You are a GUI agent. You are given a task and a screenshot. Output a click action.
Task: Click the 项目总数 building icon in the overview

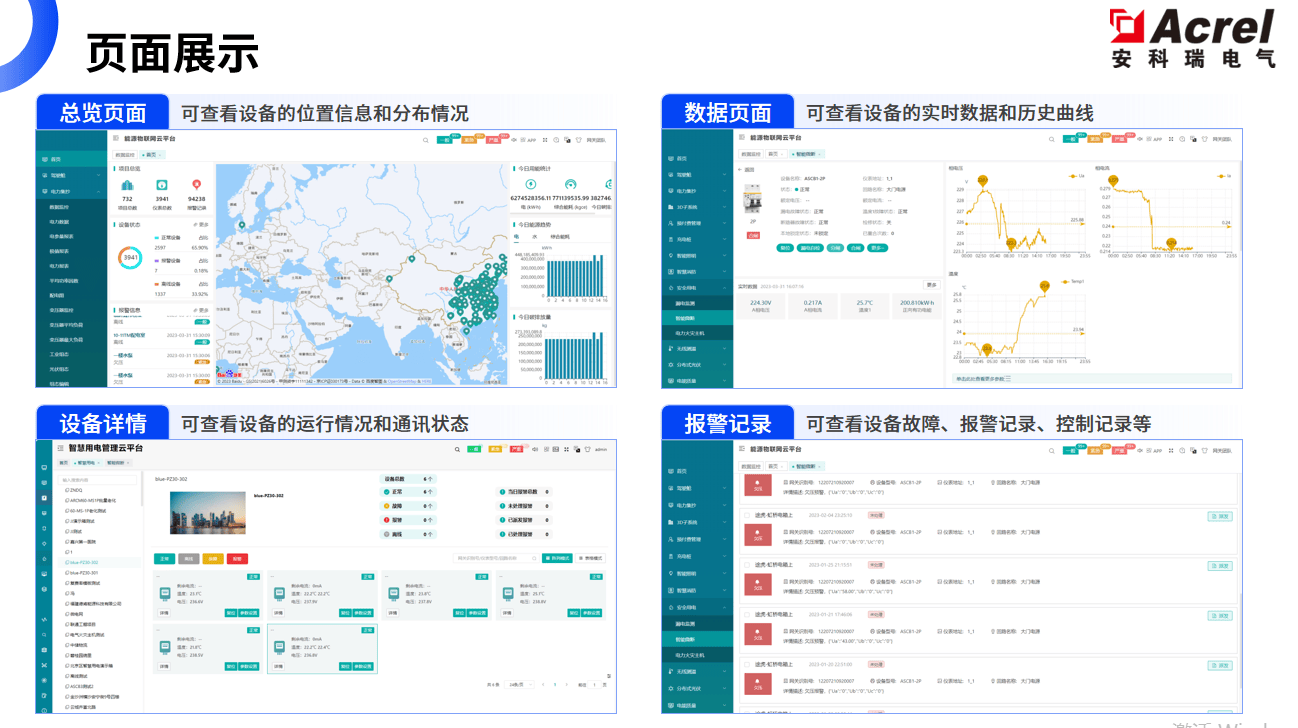pos(128,185)
